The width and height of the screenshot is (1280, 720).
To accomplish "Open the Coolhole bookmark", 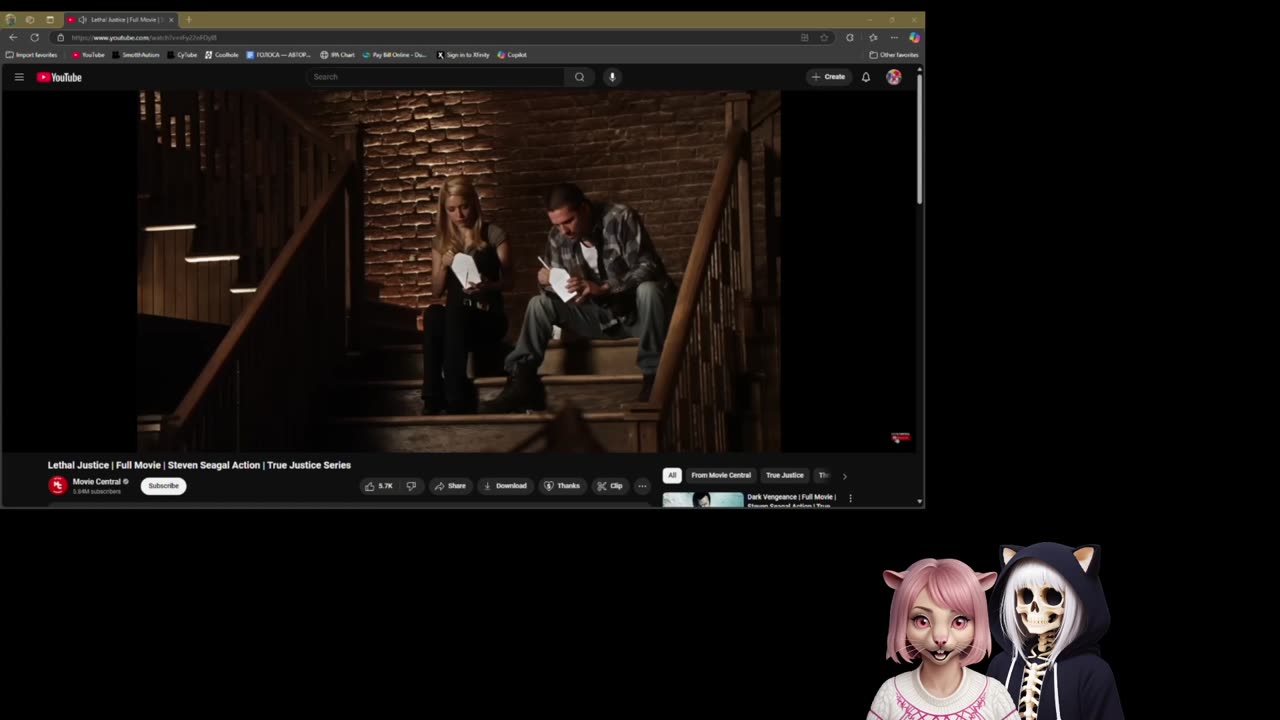I will [222, 55].
